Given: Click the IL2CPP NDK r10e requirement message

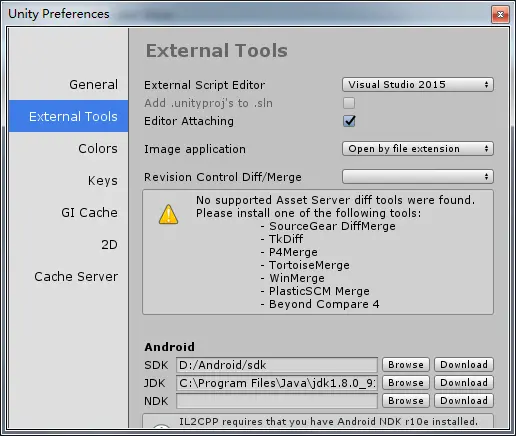Looking at the screenshot, I should click(328, 422).
